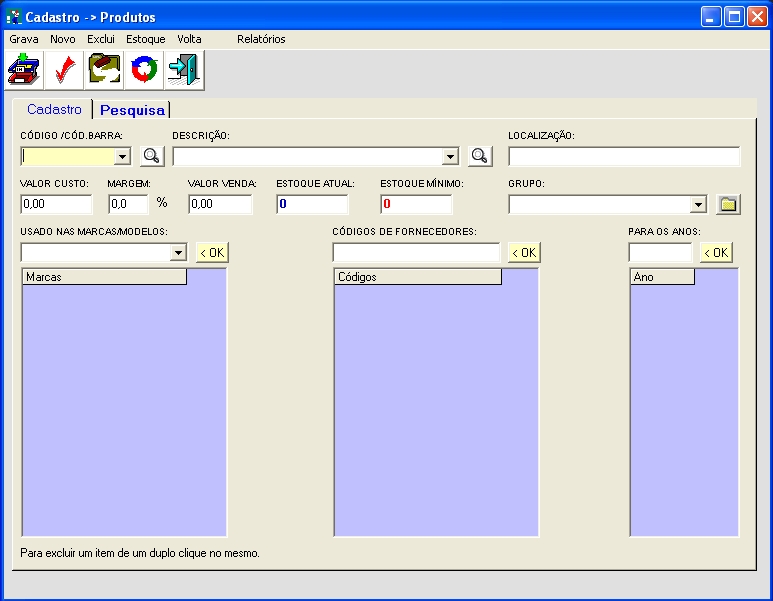Click the Novo red checkmark toolbar icon
The width and height of the screenshot is (773, 601).
[64, 71]
